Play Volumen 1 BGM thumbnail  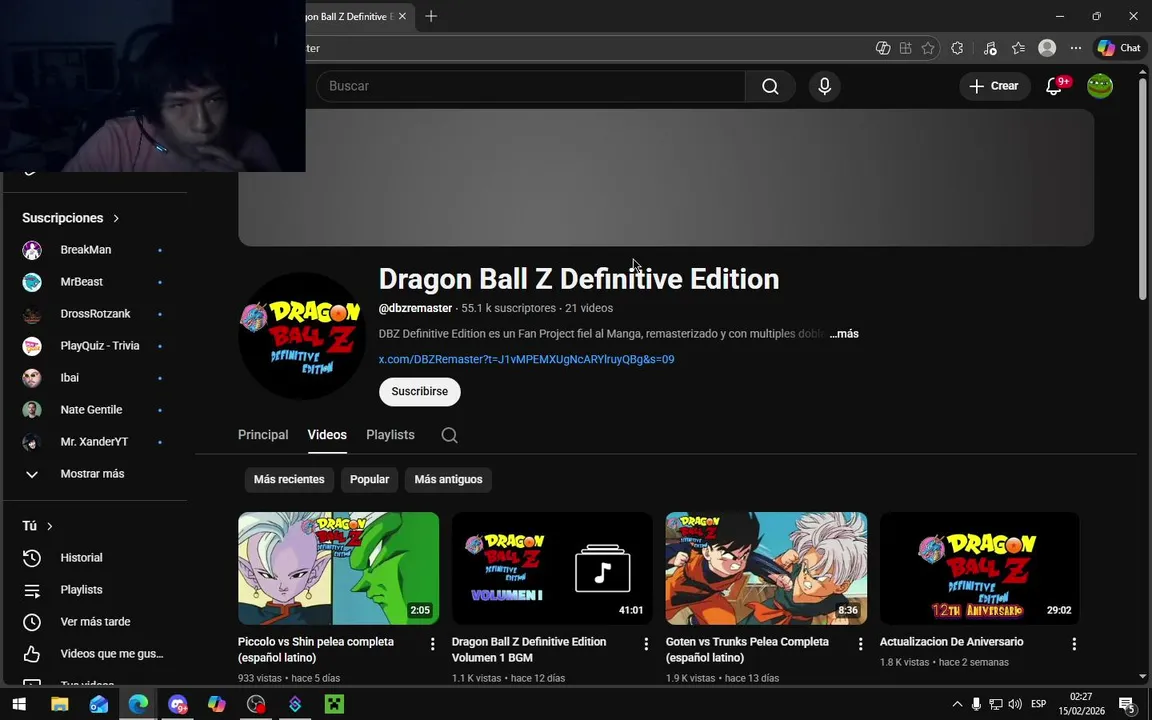tap(552, 569)
